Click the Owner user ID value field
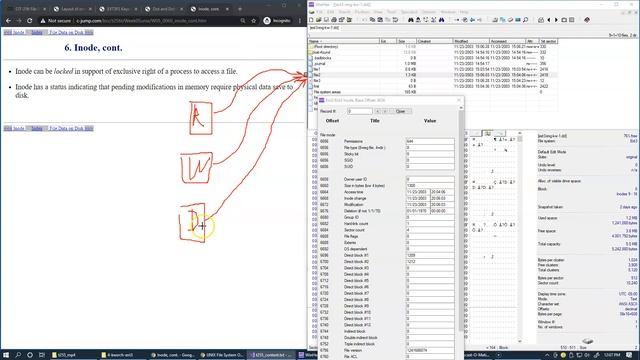 430,179
